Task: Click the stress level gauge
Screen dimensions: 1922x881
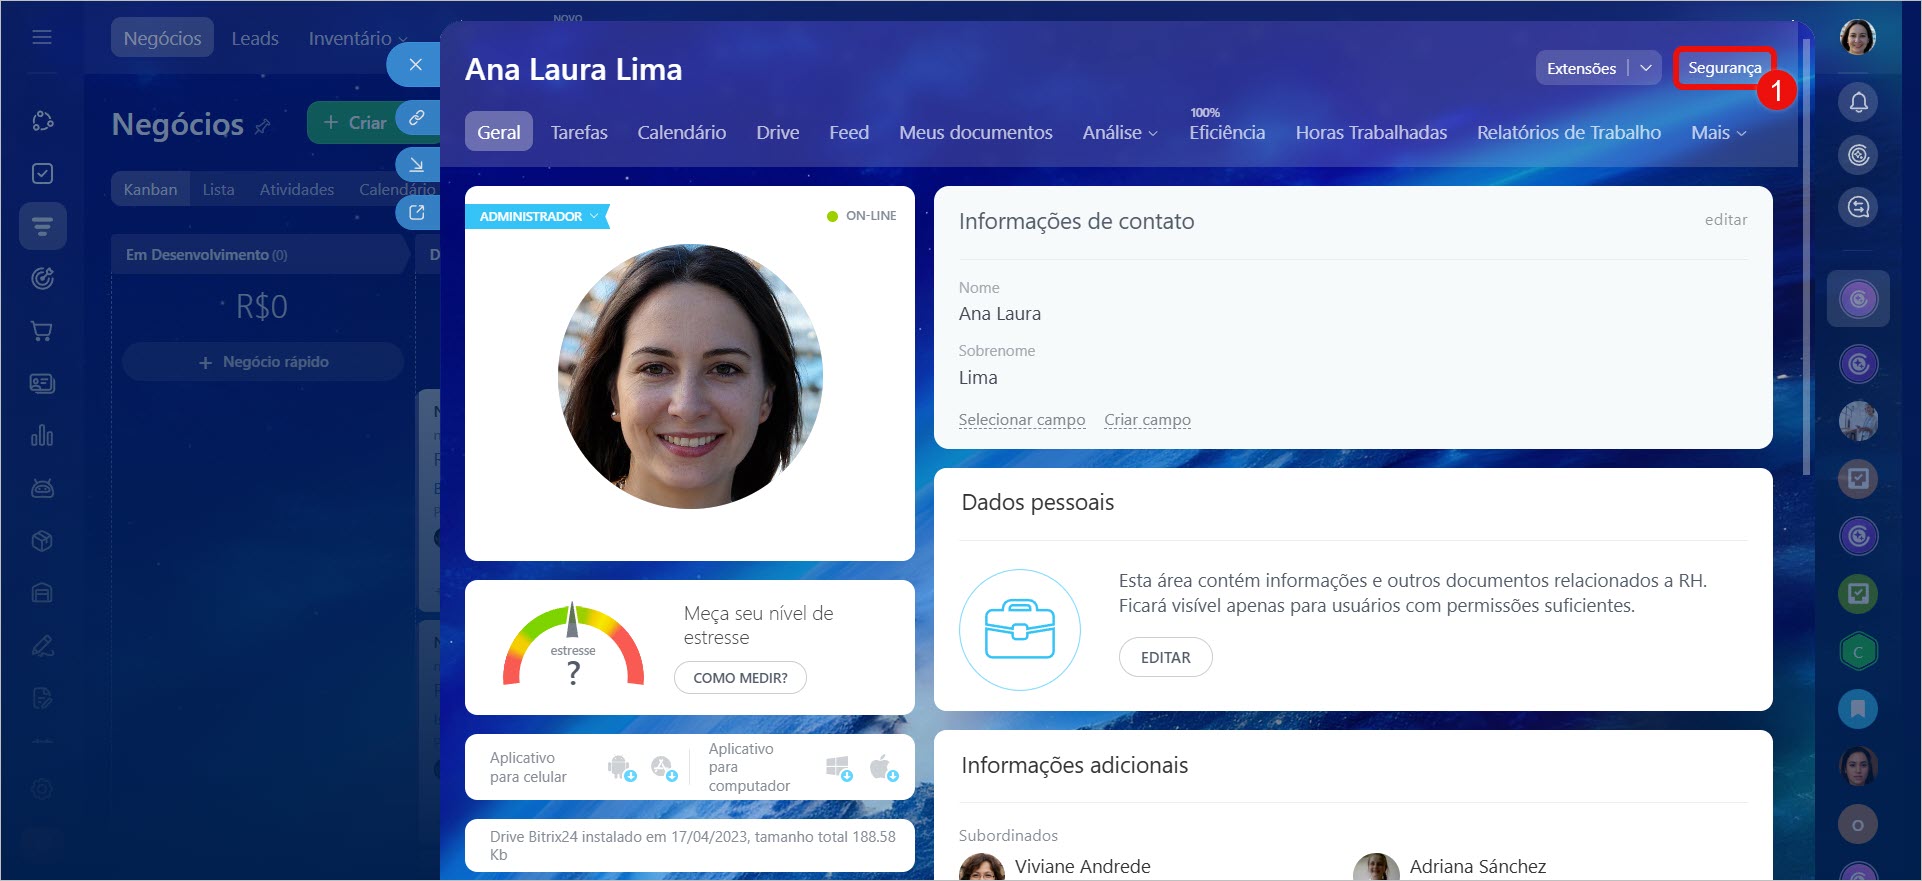Action: tap(573, 647)
